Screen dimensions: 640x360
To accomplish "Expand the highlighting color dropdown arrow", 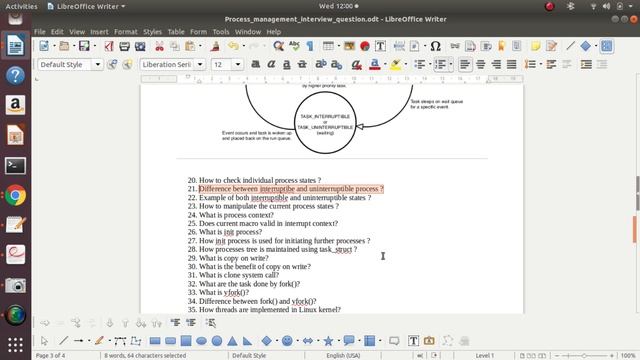I will [x=405, y=64].
